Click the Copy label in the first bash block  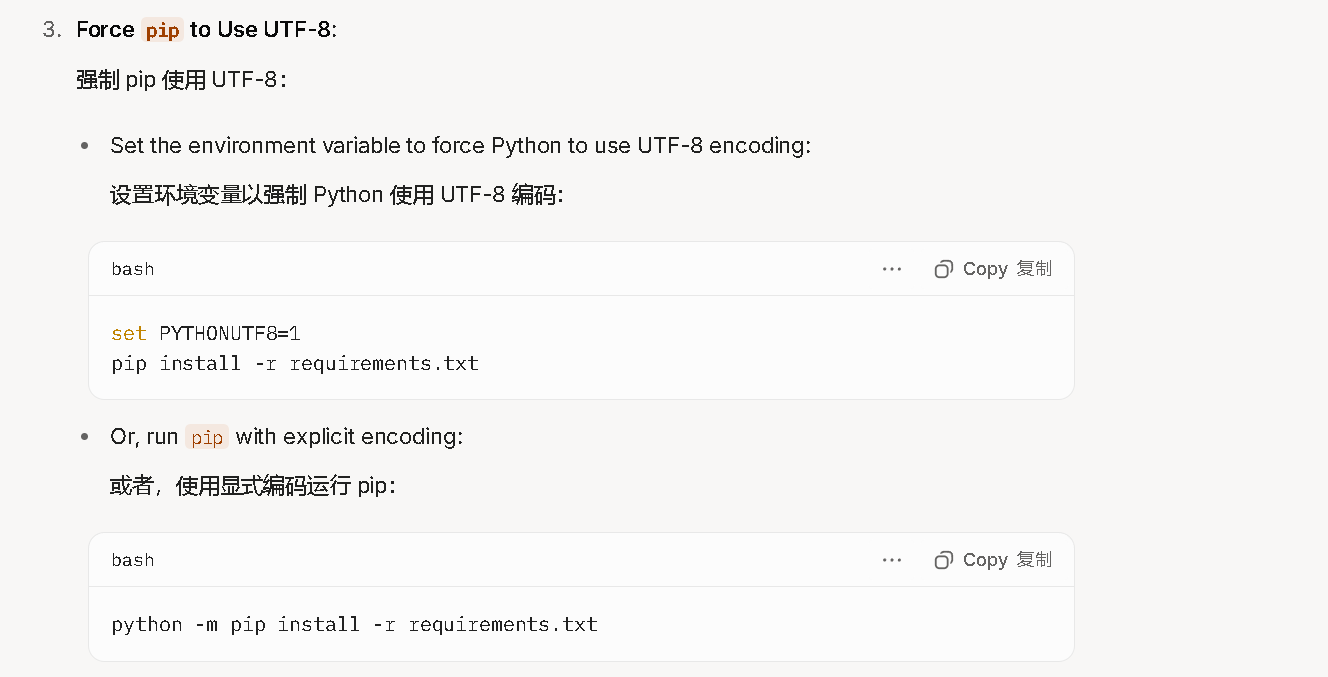pyautogui.click(x=985, y=269)
